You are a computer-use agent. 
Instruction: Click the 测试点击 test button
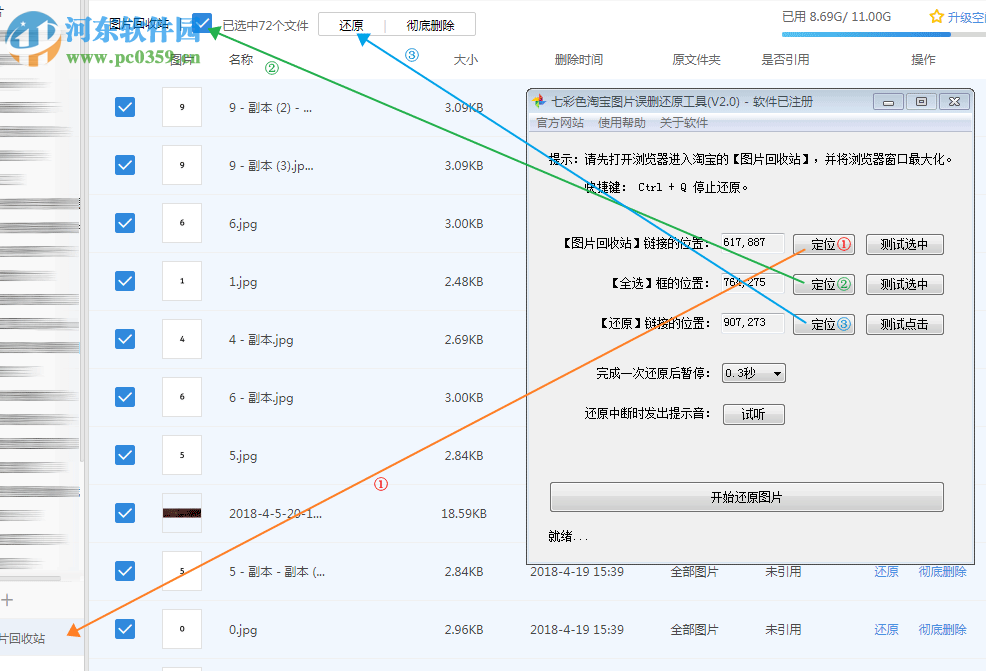(904, 324)
